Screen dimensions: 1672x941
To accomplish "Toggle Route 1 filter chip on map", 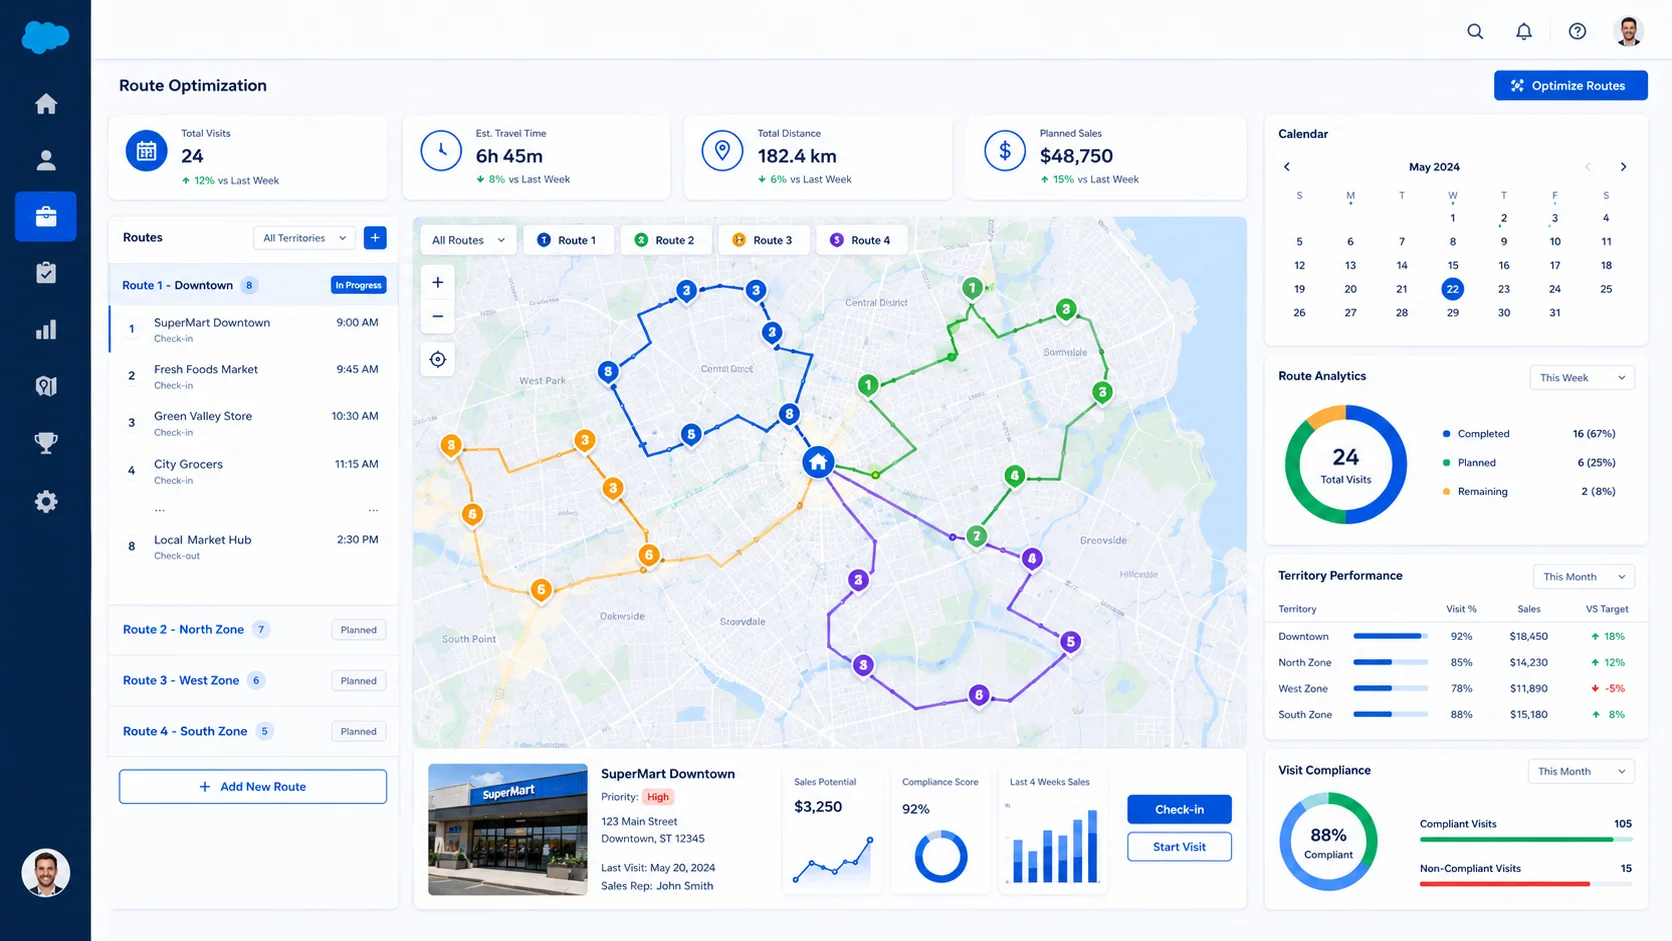I will coord(567,240).
